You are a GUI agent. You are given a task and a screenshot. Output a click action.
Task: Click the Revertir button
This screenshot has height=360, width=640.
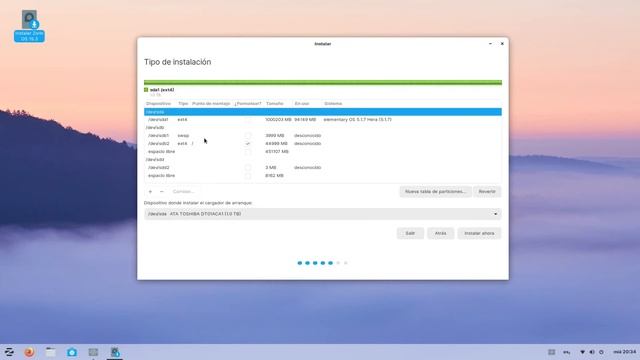(x=487, y=191)
